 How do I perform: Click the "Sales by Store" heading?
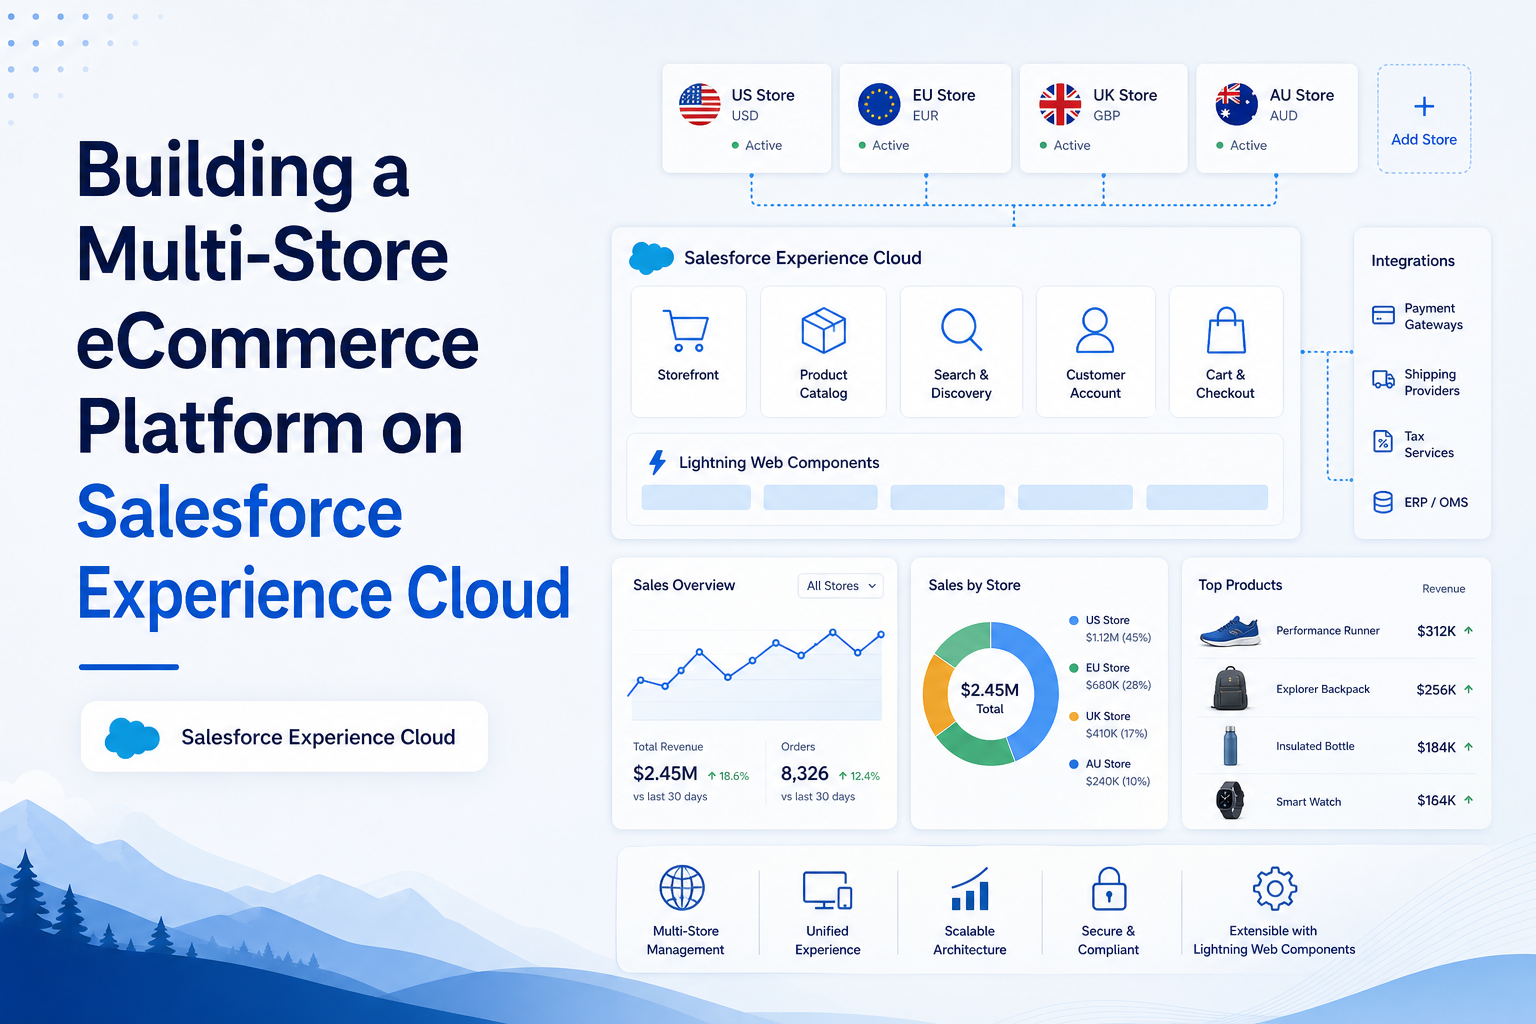tap(974, 585)
